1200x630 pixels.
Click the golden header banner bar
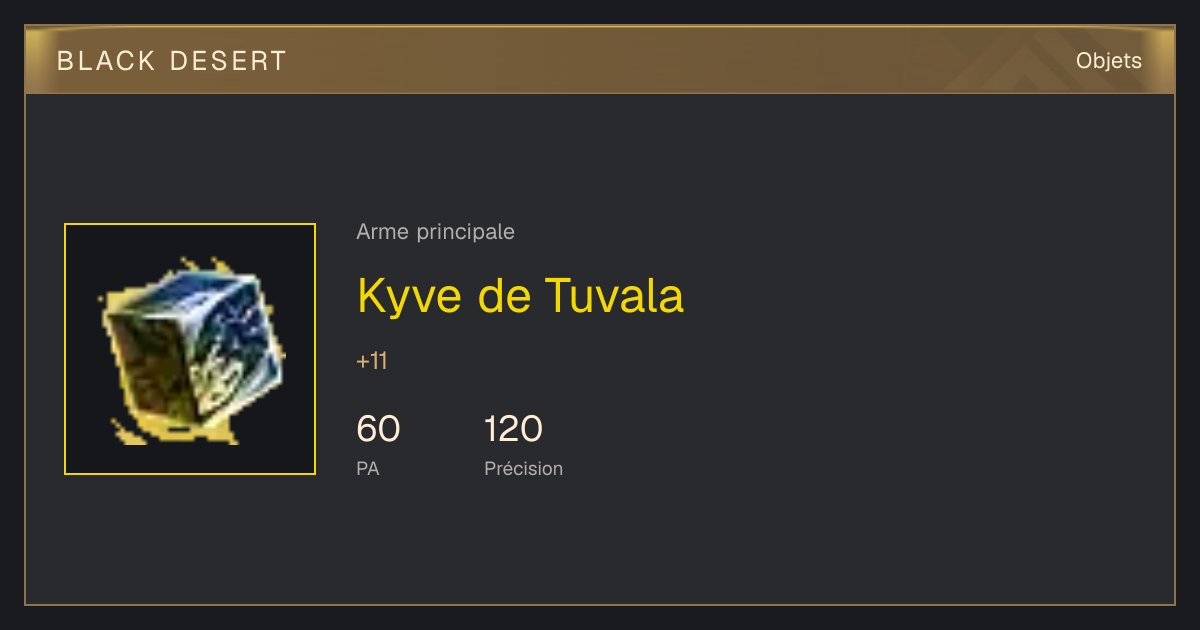pos(600,60)
